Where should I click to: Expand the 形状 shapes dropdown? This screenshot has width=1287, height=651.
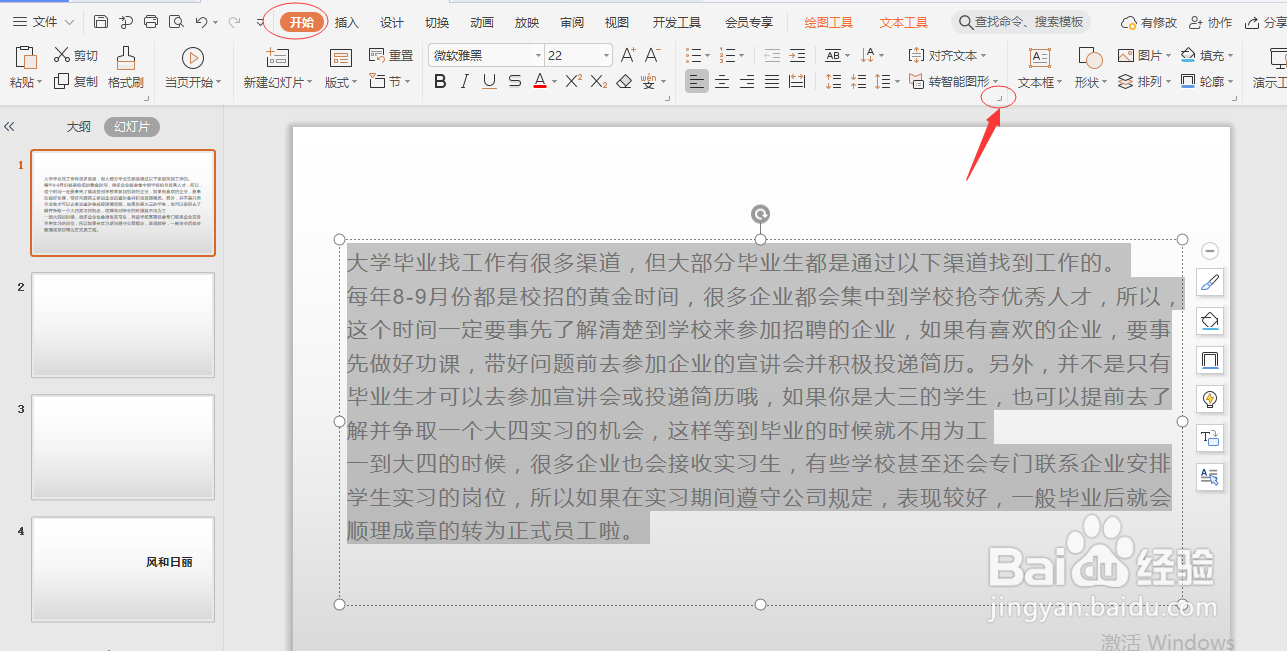click(x=1090, y=82)
